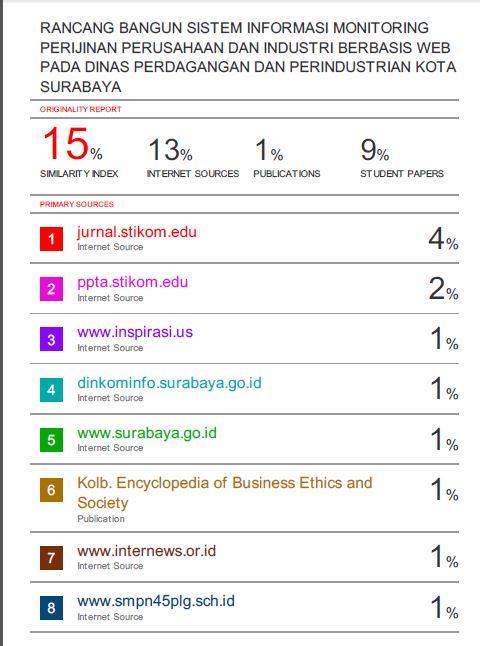Screen dimensions: 480x646
Task: Click the 15% similarity index value
Action: point(73,144)
